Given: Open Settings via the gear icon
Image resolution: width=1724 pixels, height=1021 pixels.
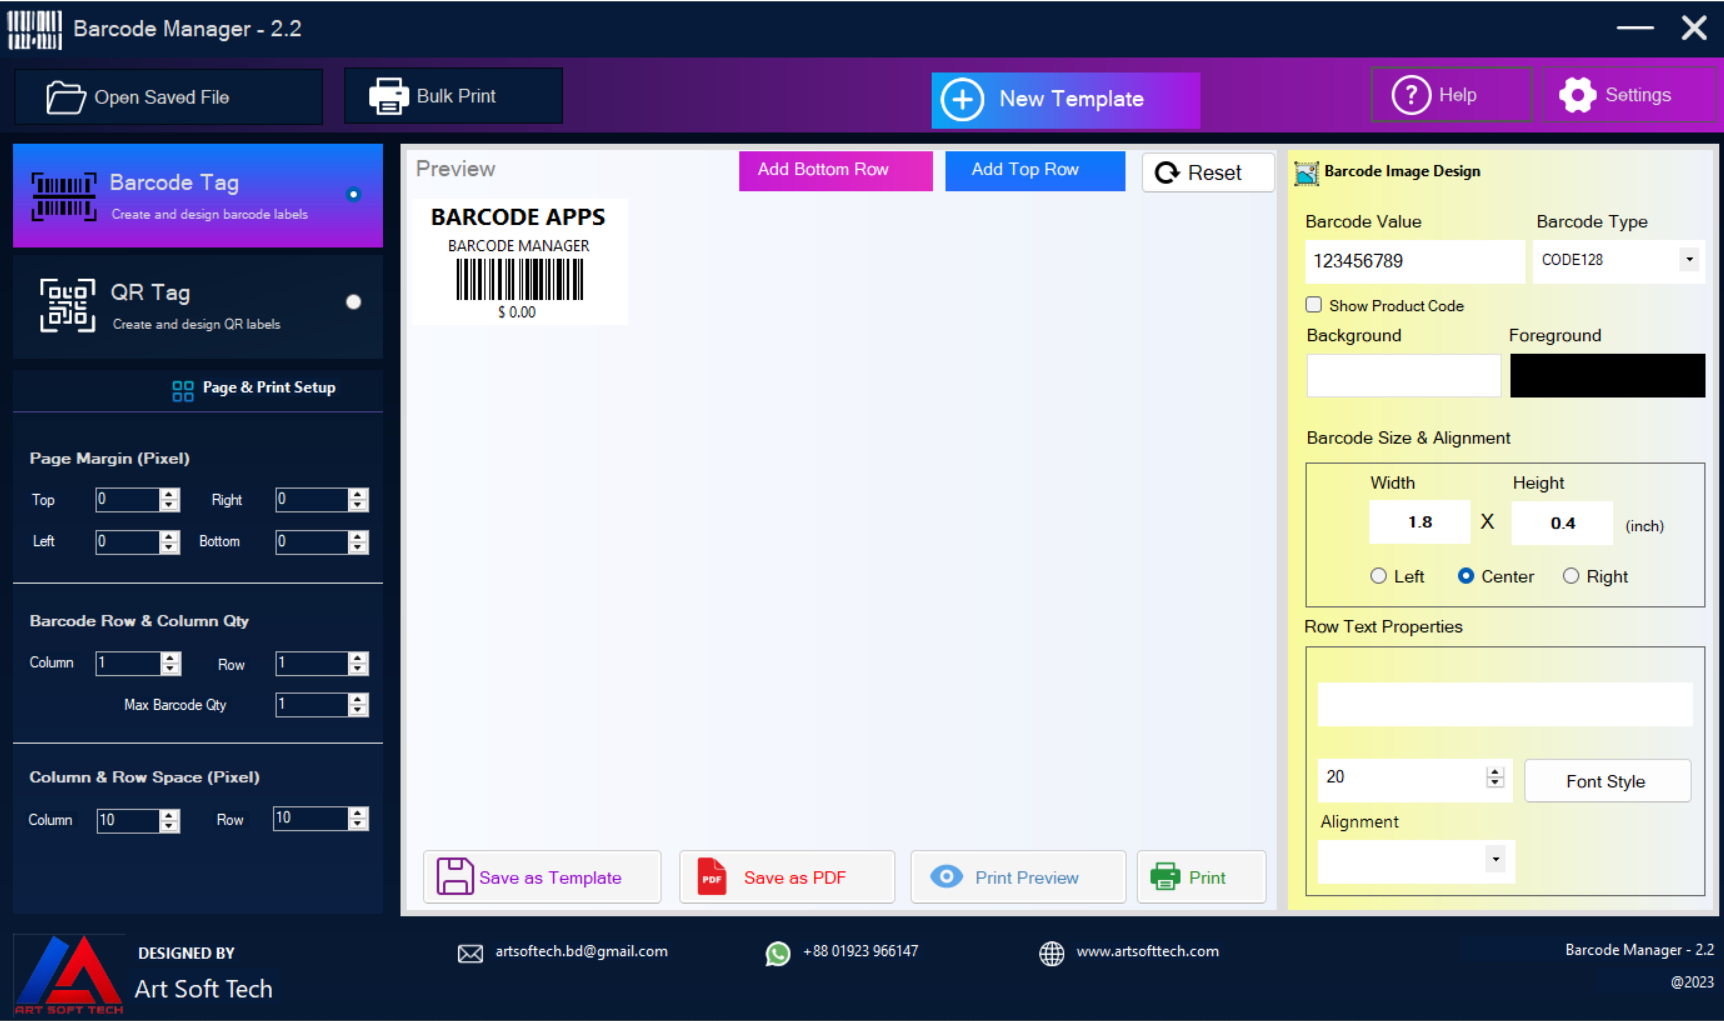Looking at the screenshot, I should [x=1577, y=95].
